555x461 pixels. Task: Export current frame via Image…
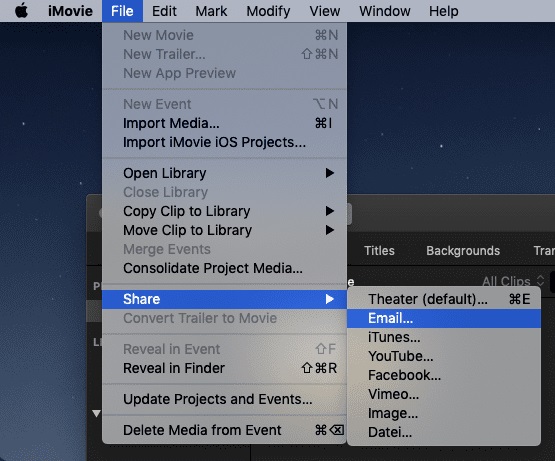(x=444, y=413)
